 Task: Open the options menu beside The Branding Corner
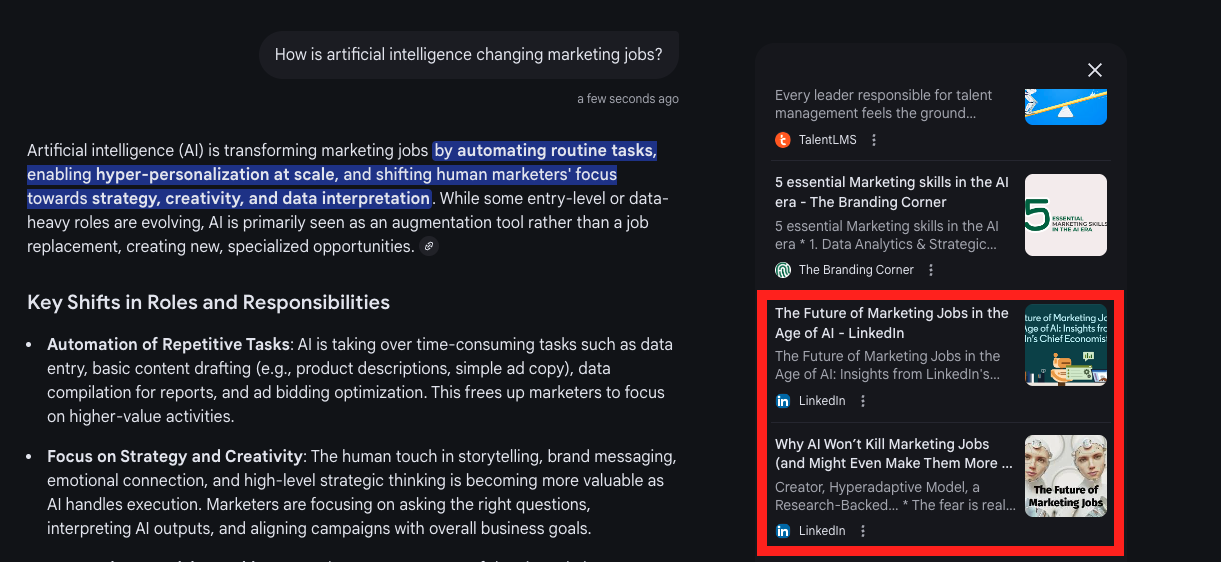[931, 270]
